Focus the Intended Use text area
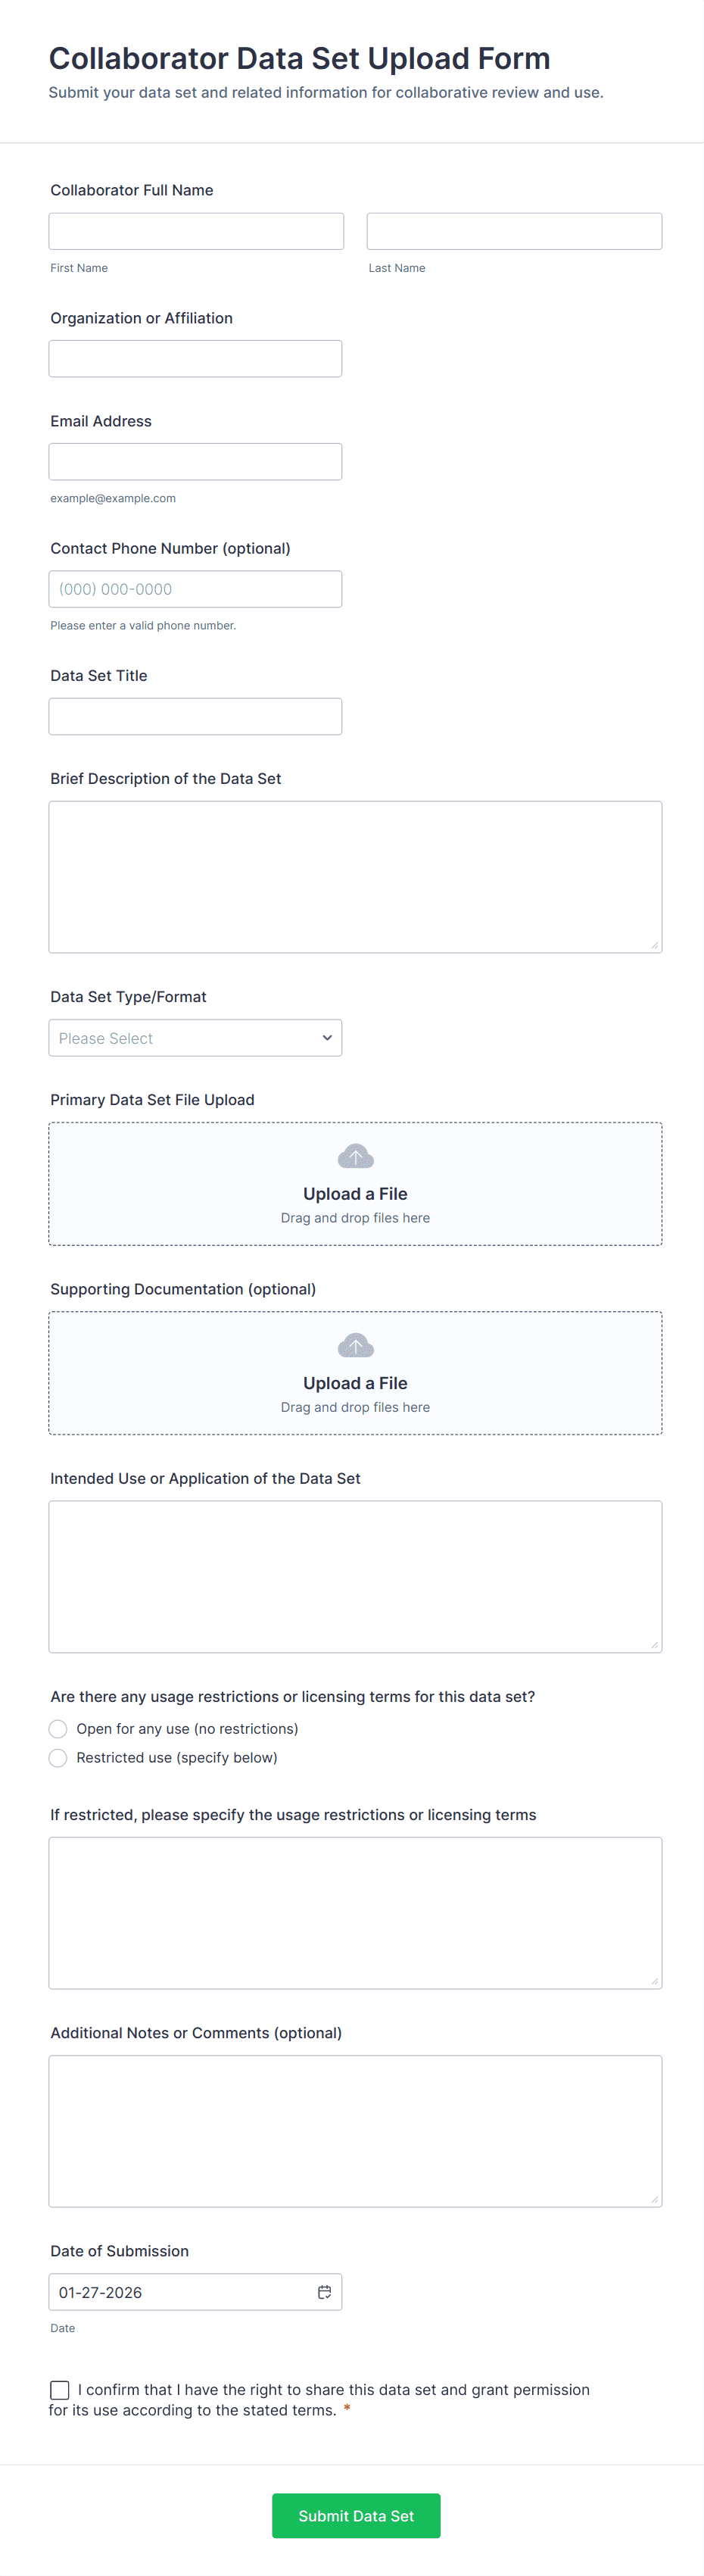The image size is (704, 2576). [355, 1576]
